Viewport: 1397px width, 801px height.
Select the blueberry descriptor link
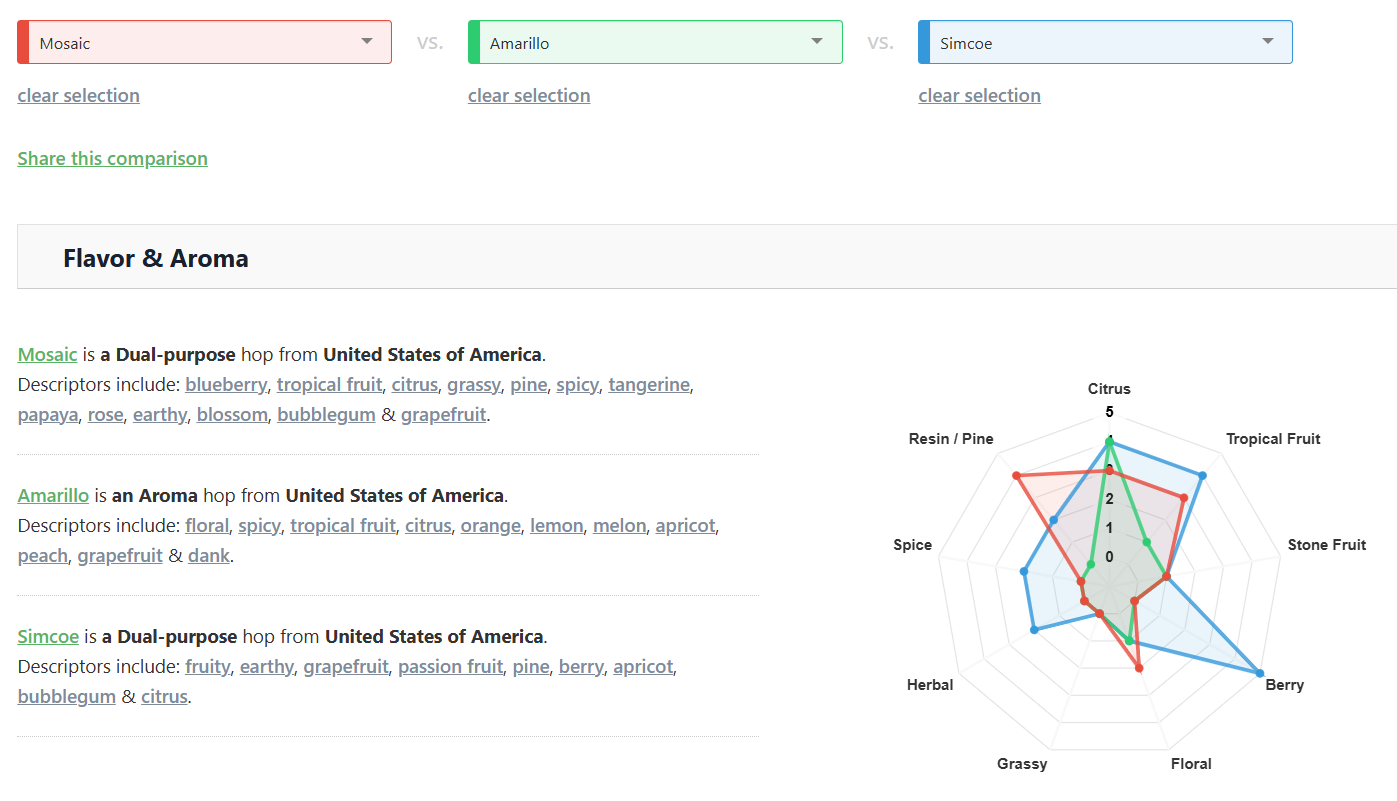226,385
